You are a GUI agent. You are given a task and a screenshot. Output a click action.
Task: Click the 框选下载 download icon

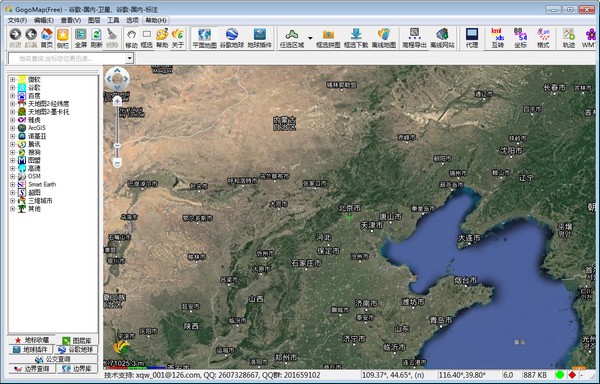click(356, 38)
